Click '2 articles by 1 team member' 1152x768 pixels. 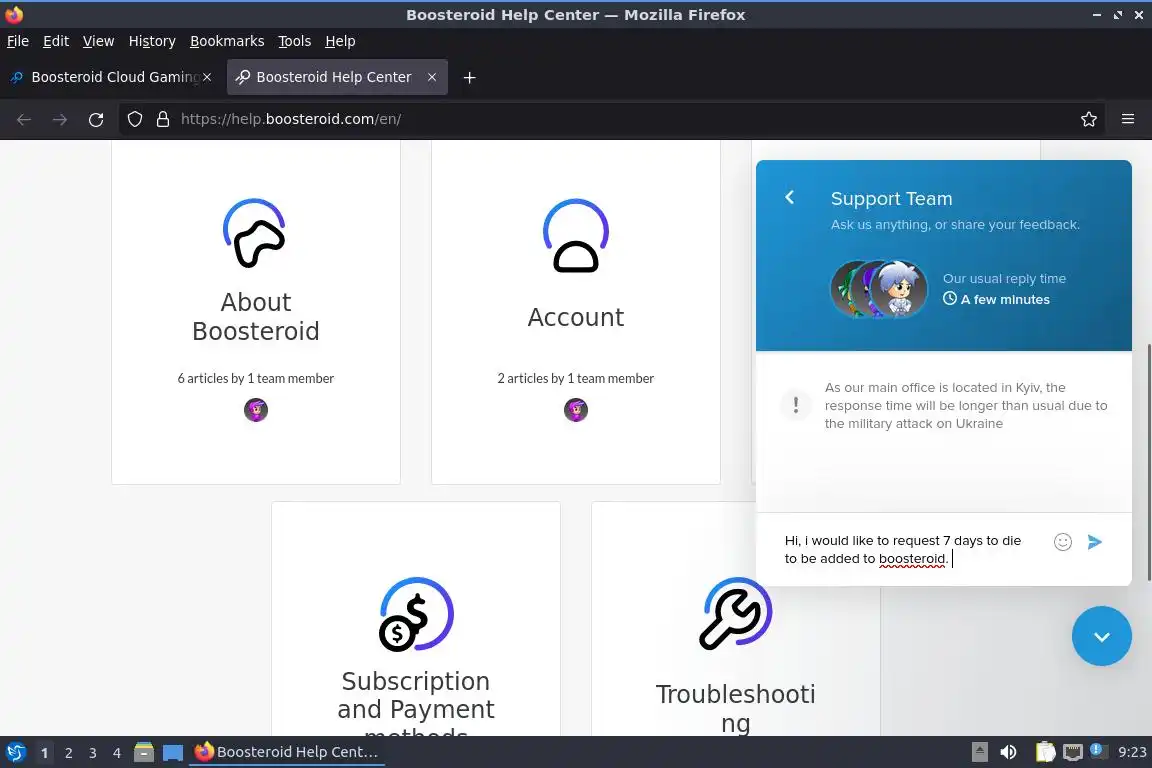coord(576,378)
